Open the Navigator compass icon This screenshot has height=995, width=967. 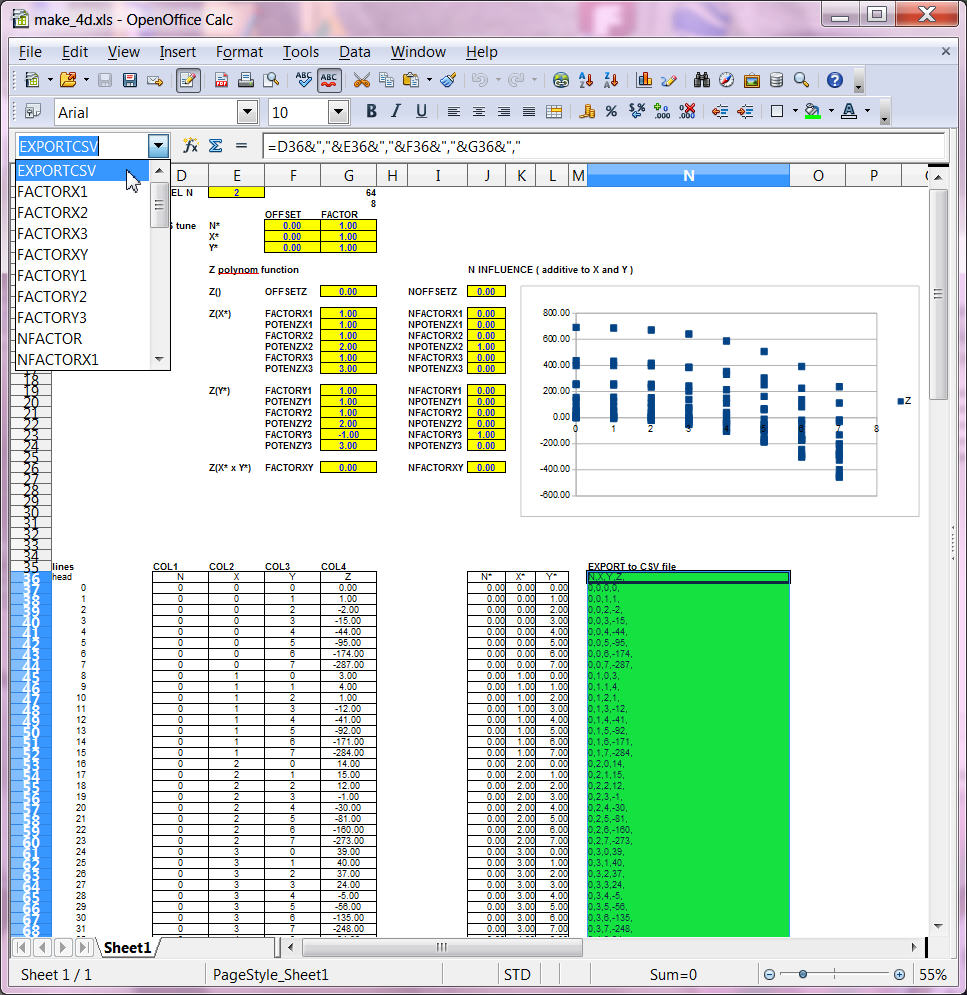click(726, 80)
